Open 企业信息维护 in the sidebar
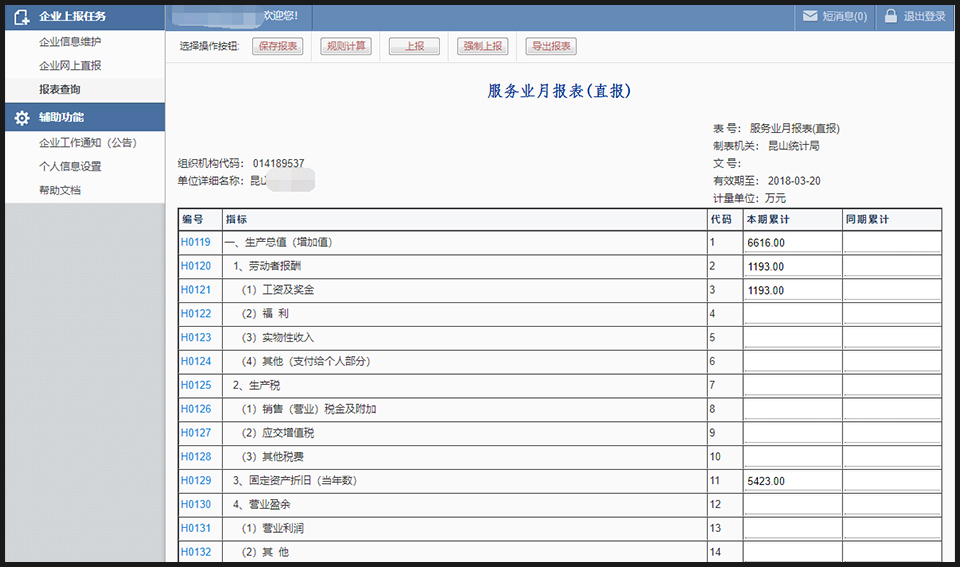The width and height of the screenshot is (960, 567). (x=70, y=42)
